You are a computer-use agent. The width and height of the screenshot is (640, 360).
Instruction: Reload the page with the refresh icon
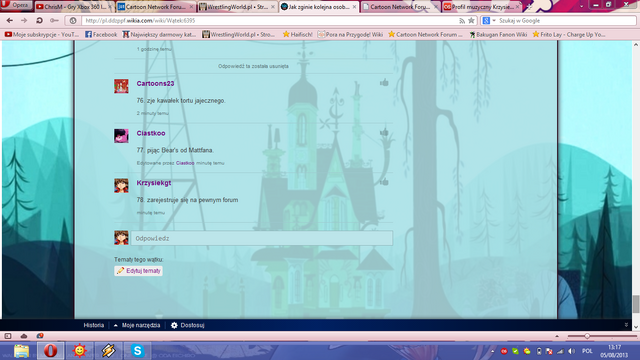click(x=39, y=20)
